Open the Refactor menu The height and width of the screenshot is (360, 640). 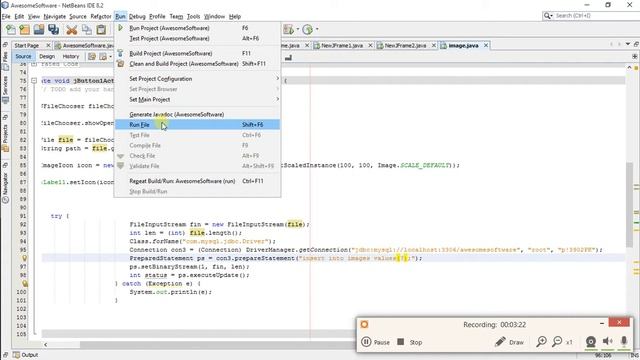point(101,16)
